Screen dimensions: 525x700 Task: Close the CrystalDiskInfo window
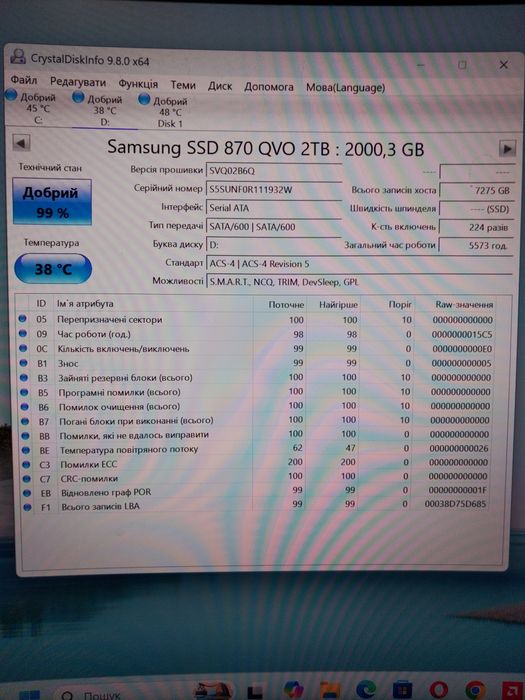tap(504, 65)
